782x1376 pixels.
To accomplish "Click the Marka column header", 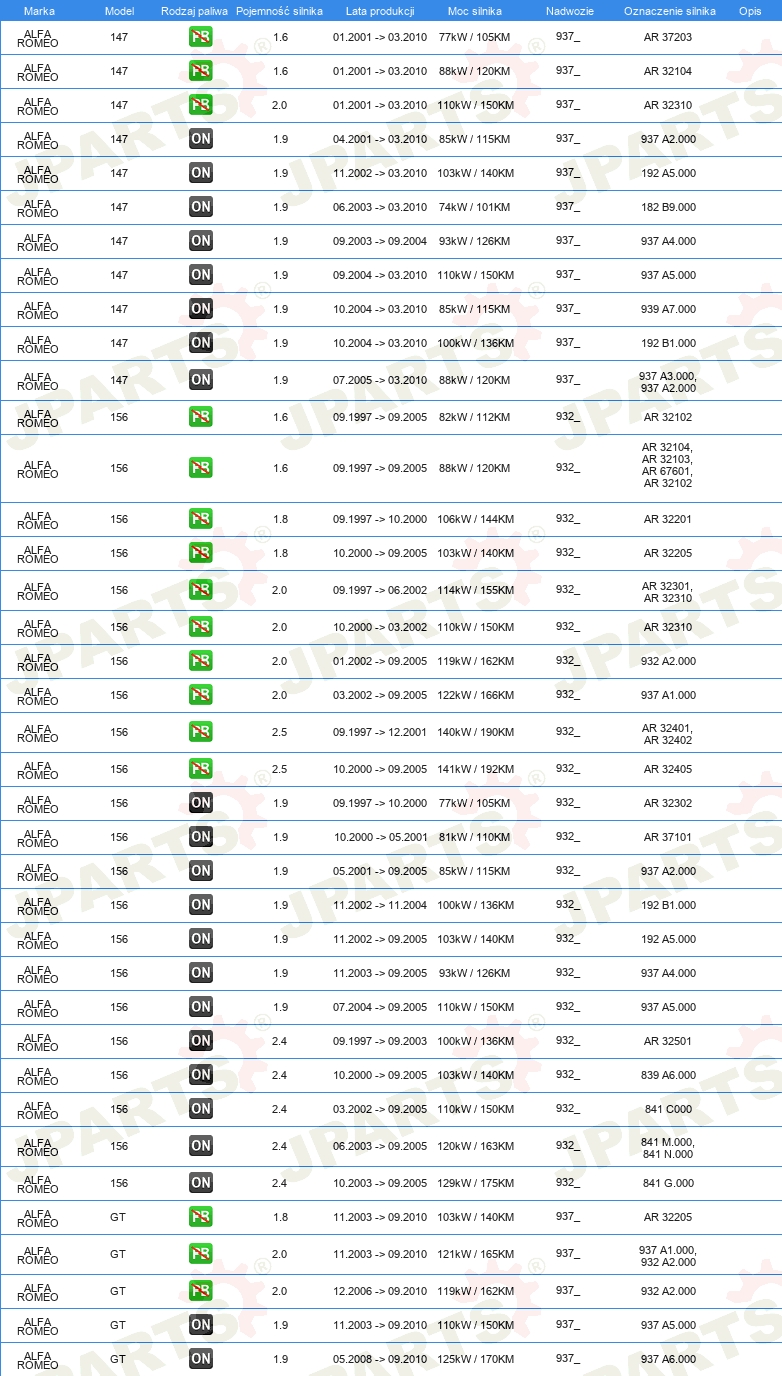I will pyautogui.click(x=39, y=11).
